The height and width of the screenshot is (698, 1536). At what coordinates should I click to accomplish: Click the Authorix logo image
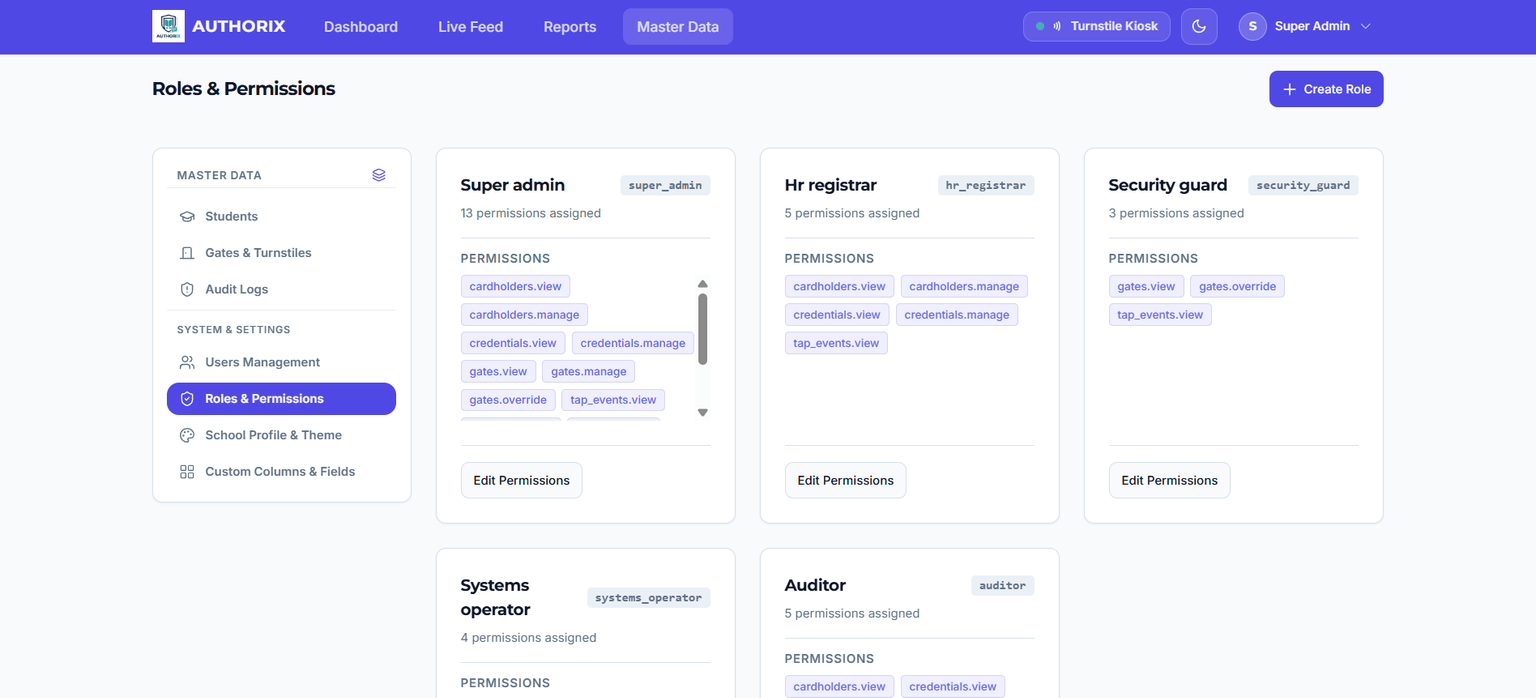coord(168,26)
